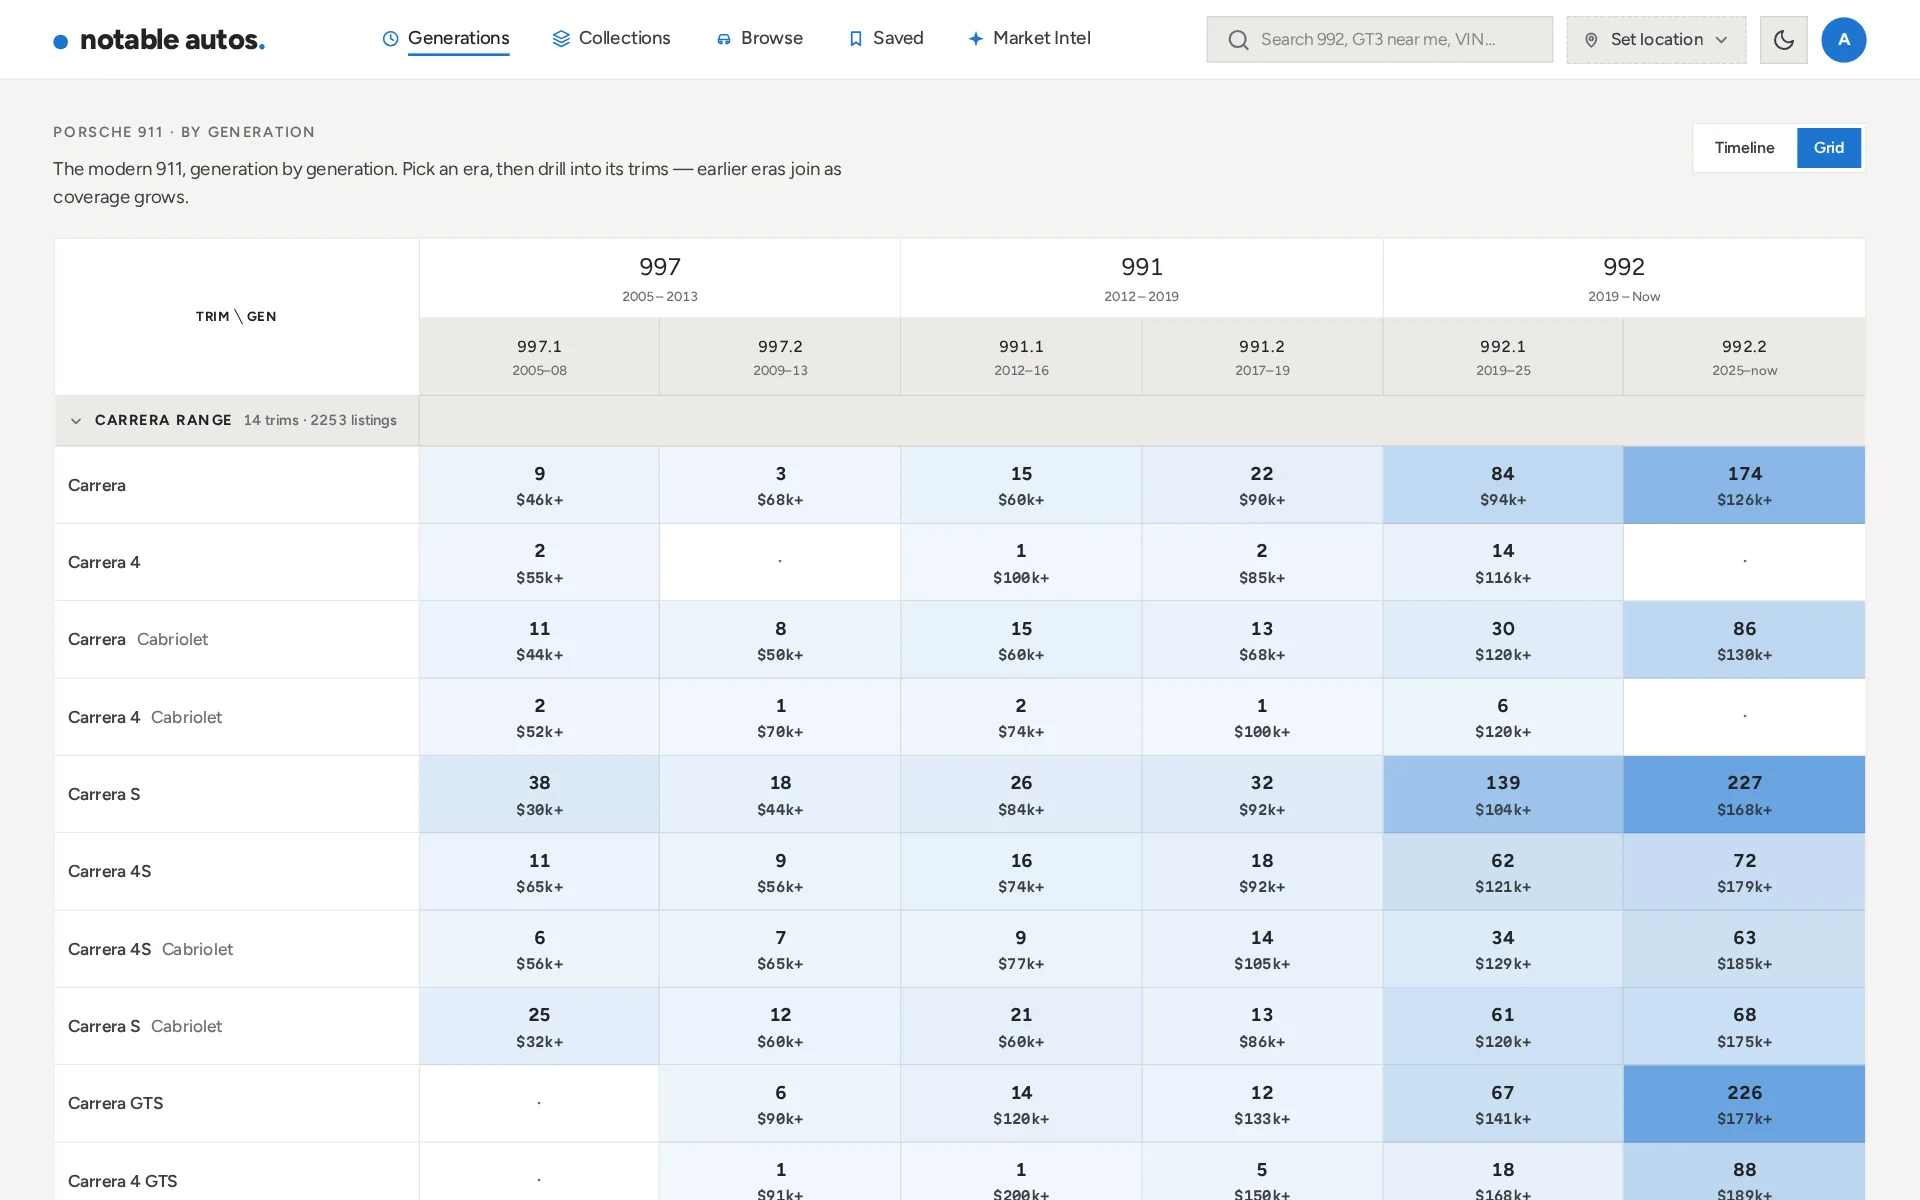This screenshot has width=1920, height=1200.
Task: Open Carrera S 992.1 cell showing 139
Action: tap(1503, 794)
